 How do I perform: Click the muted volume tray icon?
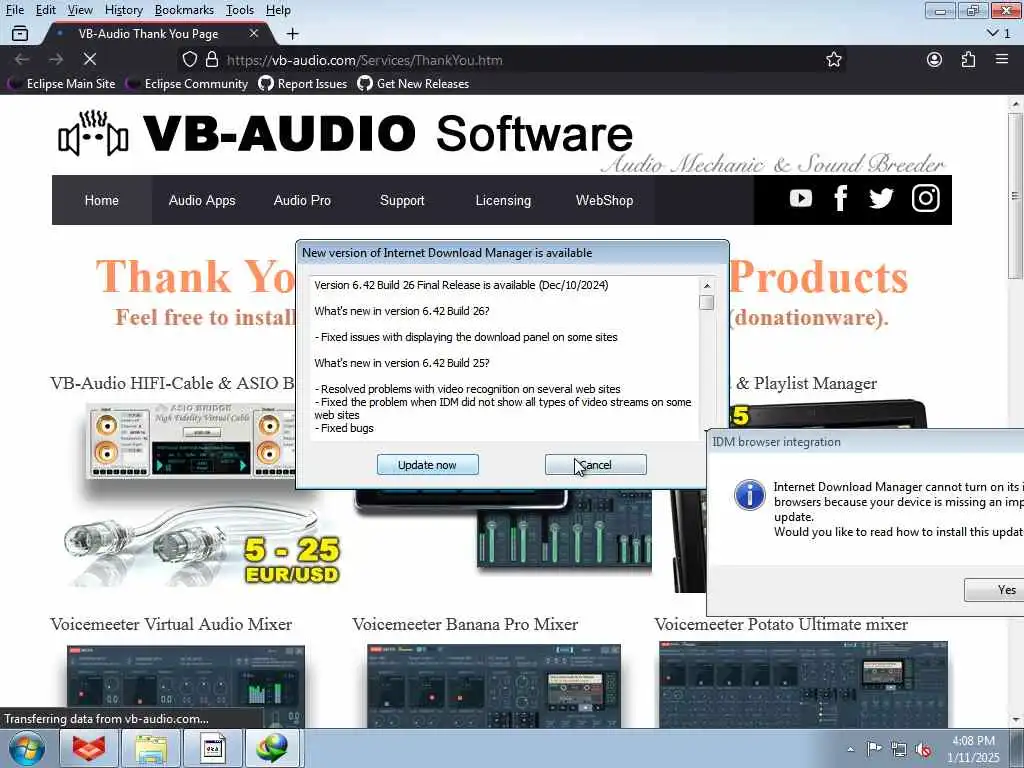click(923, 750)
